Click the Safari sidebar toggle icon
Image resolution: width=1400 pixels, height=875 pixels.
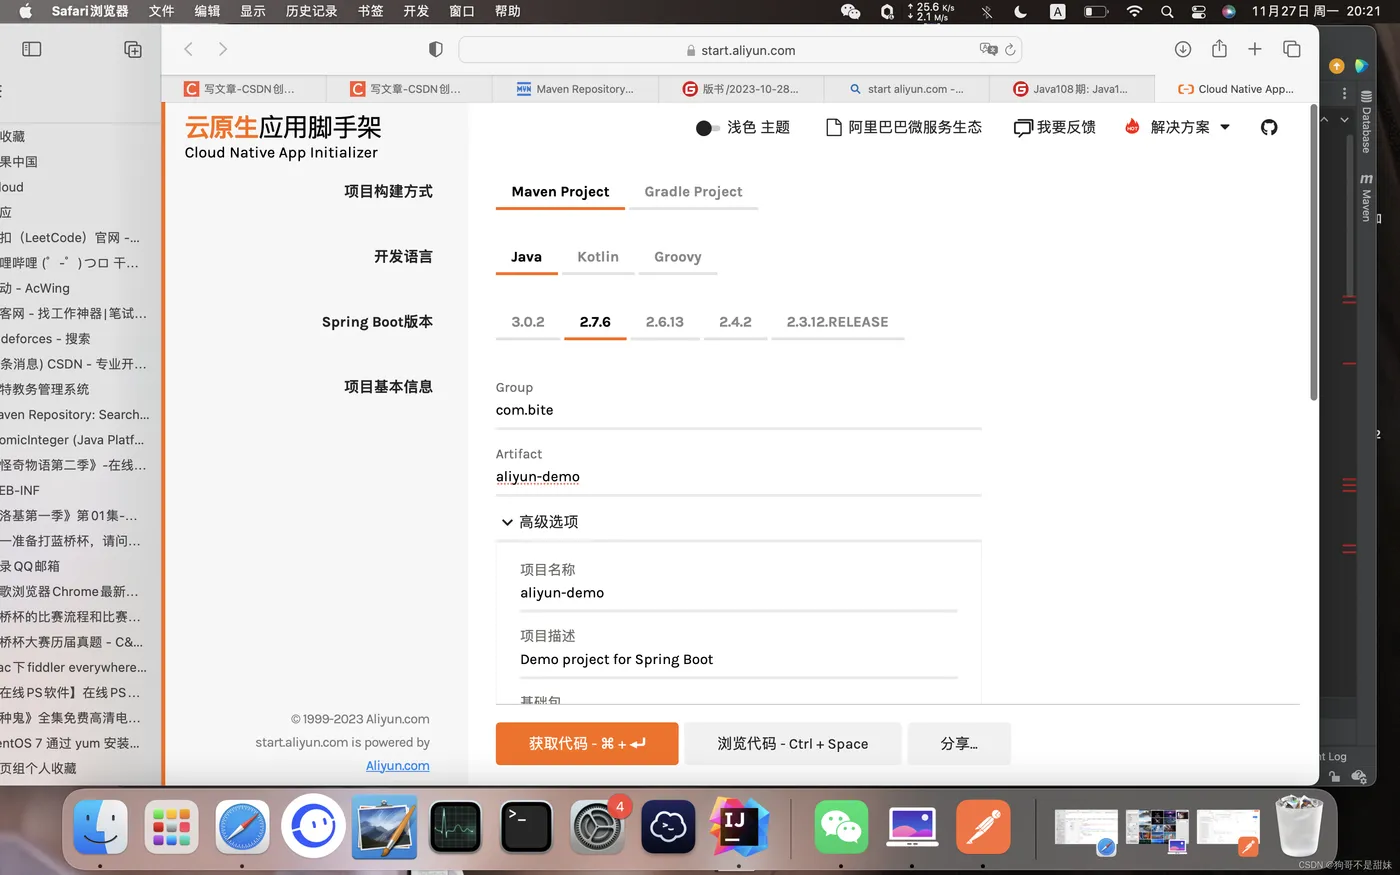point(32,49)
